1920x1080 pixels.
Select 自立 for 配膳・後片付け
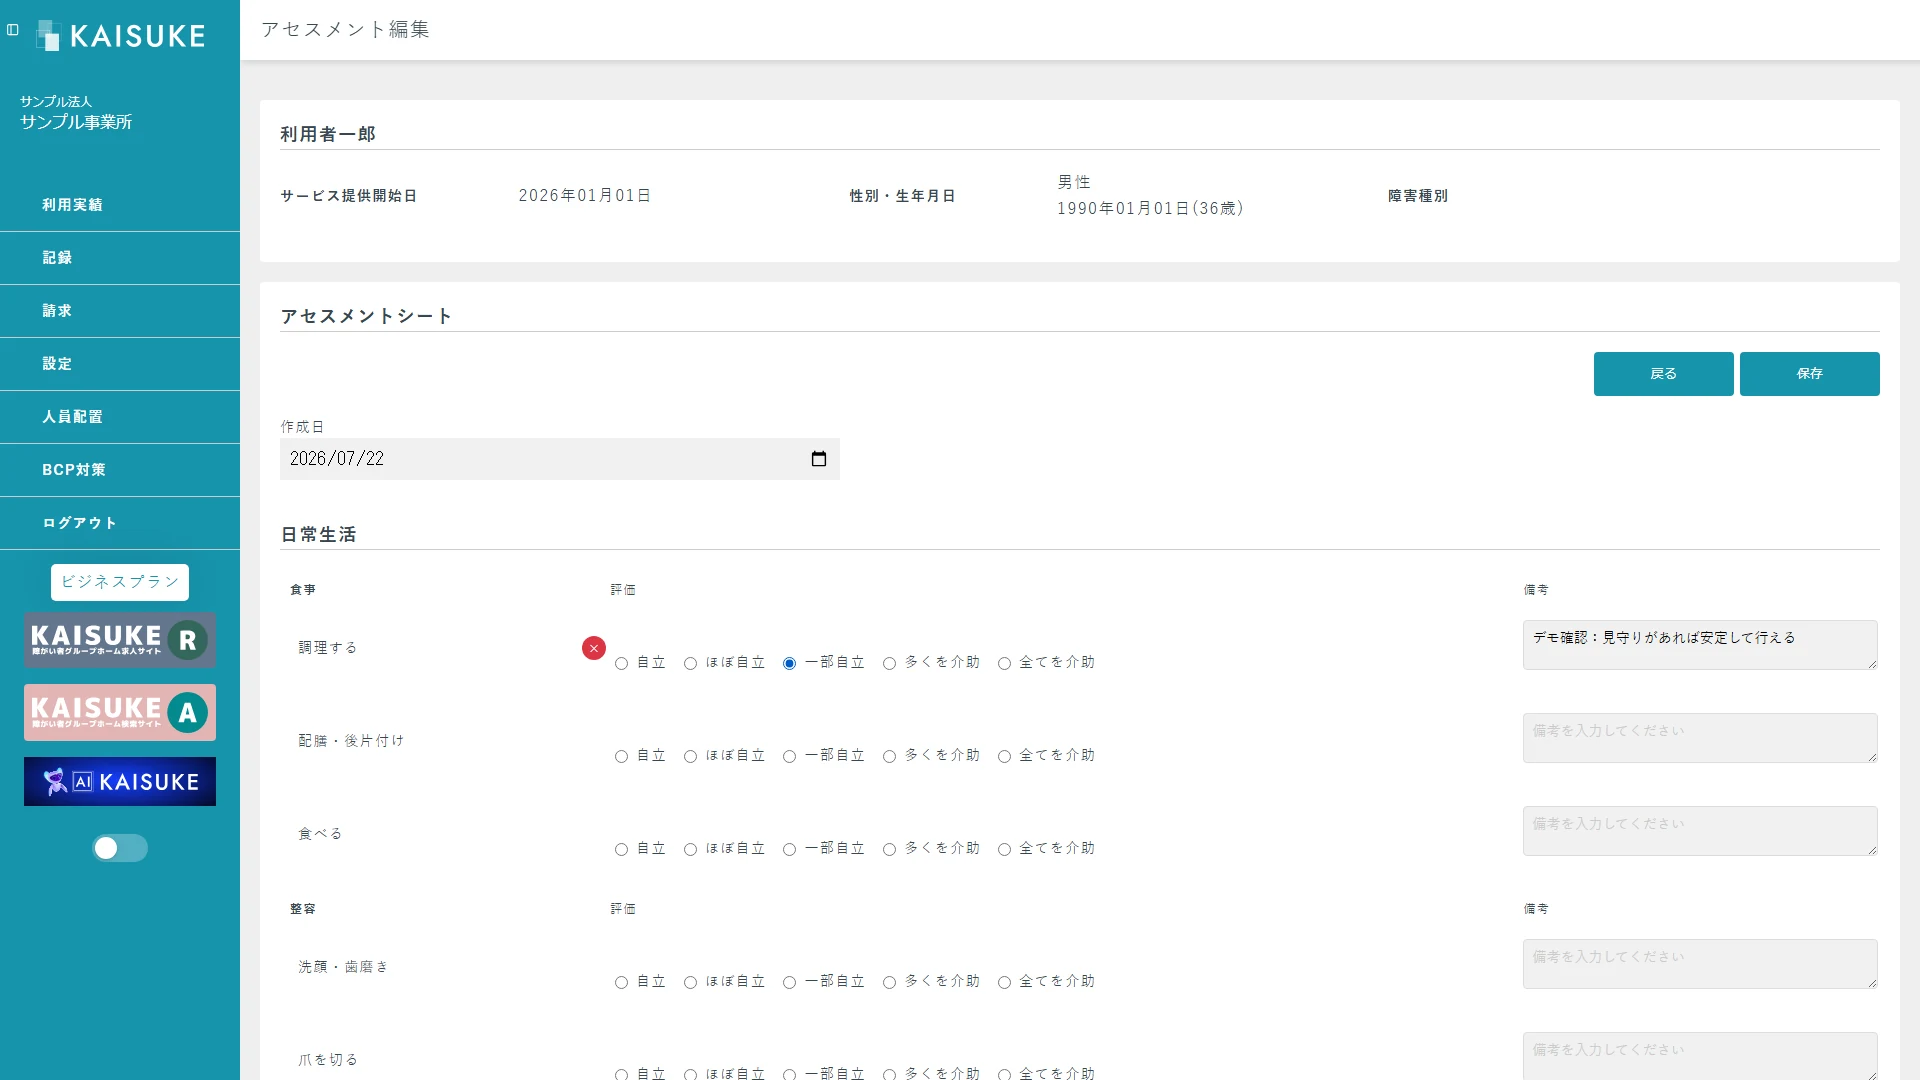[x=621, y=756]
